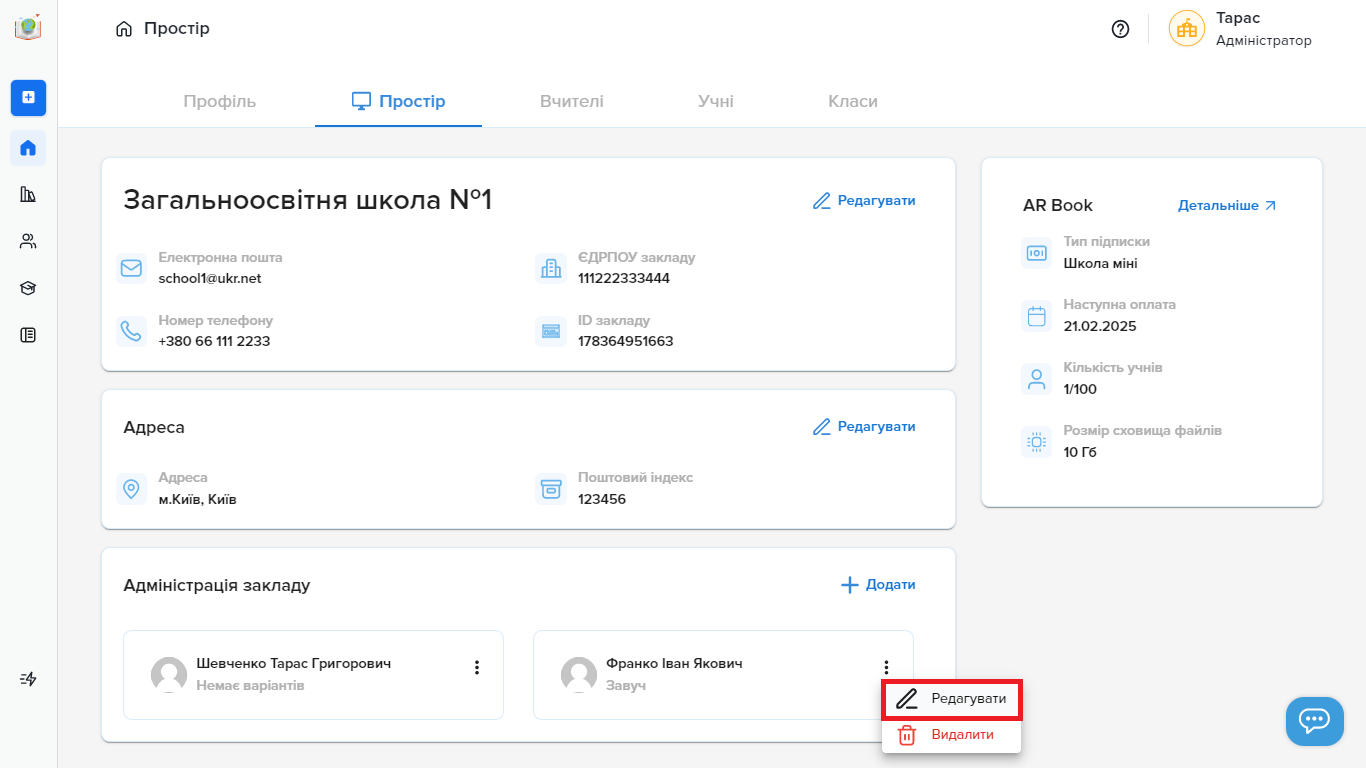Click Додати in Адміністрація закладу
Screen dimensions: 1366x768
pos(878,585)
